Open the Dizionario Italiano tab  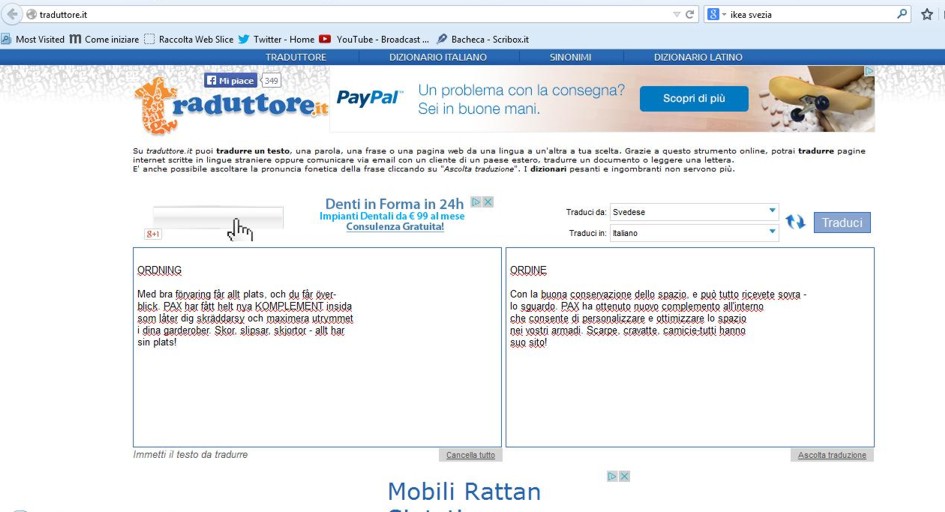438,57
